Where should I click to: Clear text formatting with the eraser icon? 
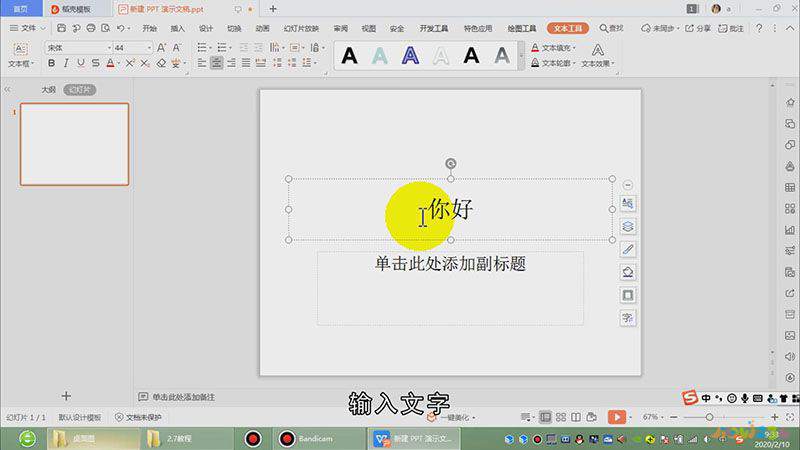[161, 63]
